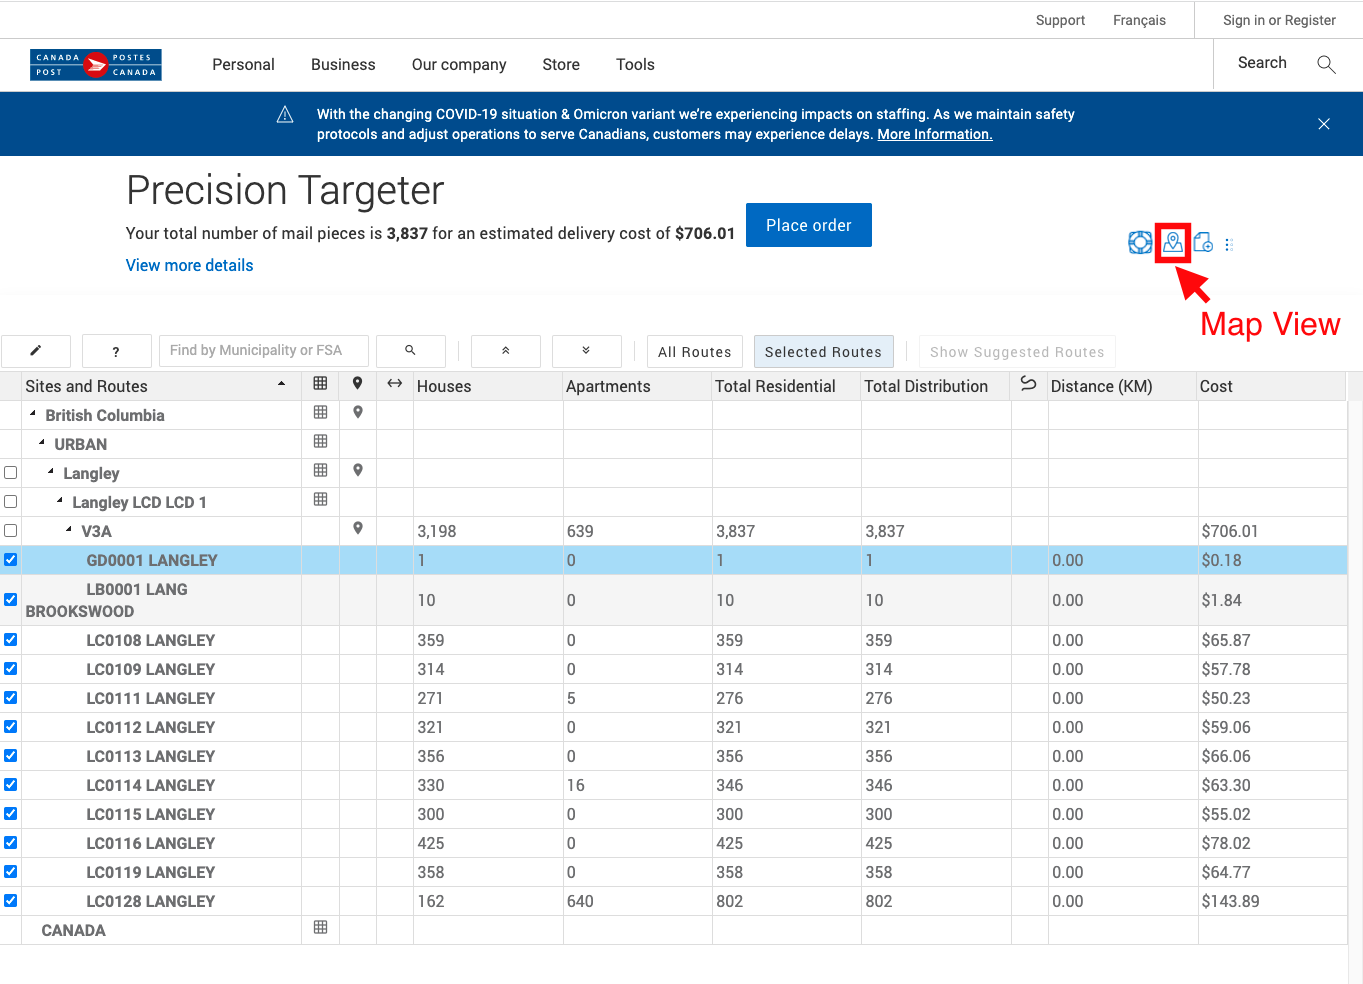
Task: Click the grid icon in the Langley row
Action: [x=320, y=470]
